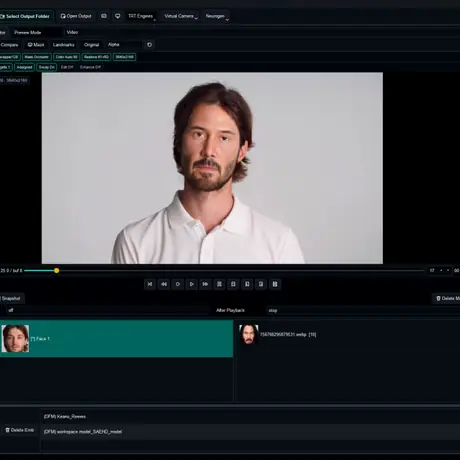Open the Preview Mode dropdown

point(37,32)
